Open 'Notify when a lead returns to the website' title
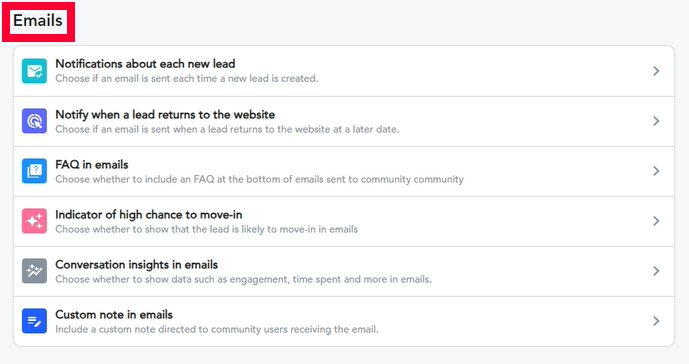This screenshot has width=689, height=364. coord(165,115)
